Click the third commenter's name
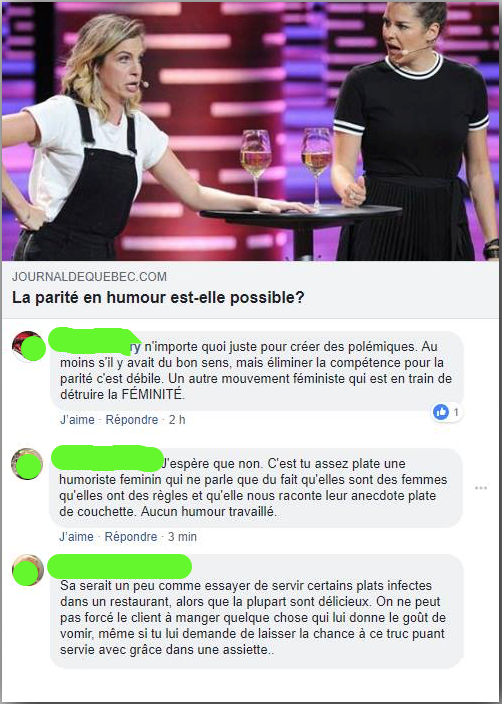Viewport: 502px width, 704px height. point(119,567)
